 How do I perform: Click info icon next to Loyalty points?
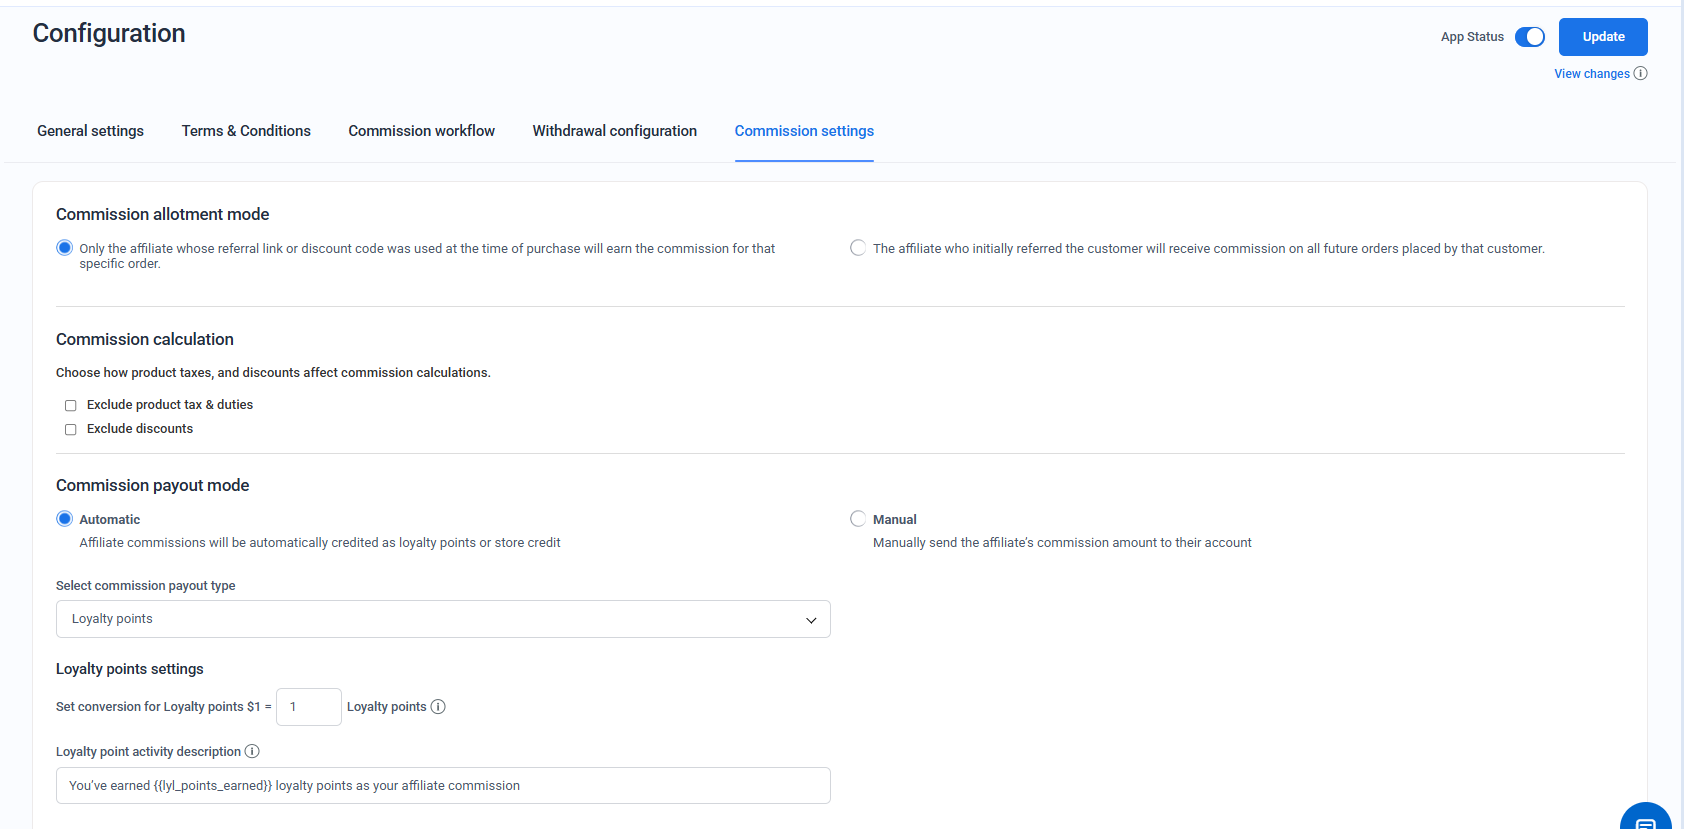tap(438, 707)
